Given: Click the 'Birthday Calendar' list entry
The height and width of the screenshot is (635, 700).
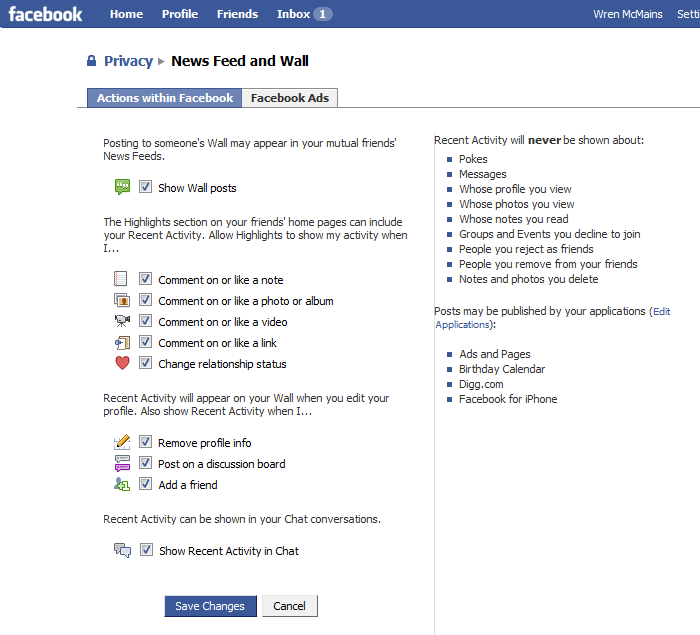Looking at the screenshot, I should point(502,369).
